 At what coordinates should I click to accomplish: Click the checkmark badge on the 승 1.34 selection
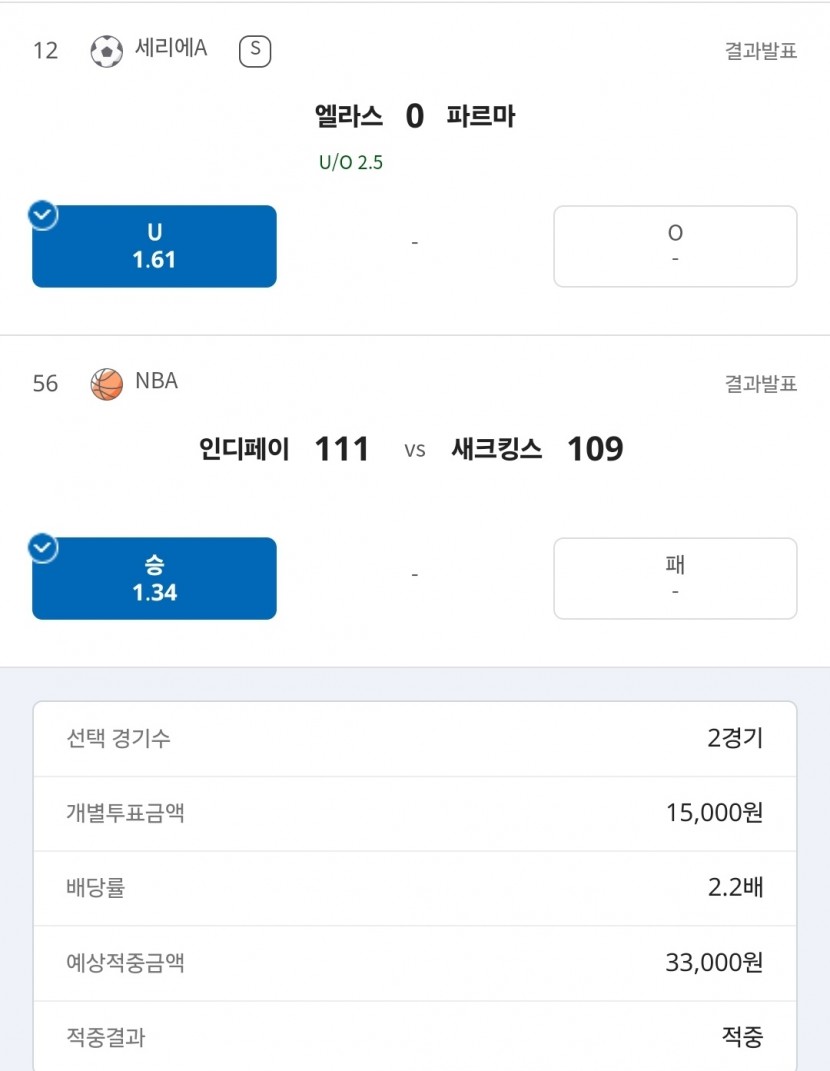(43, 548)
